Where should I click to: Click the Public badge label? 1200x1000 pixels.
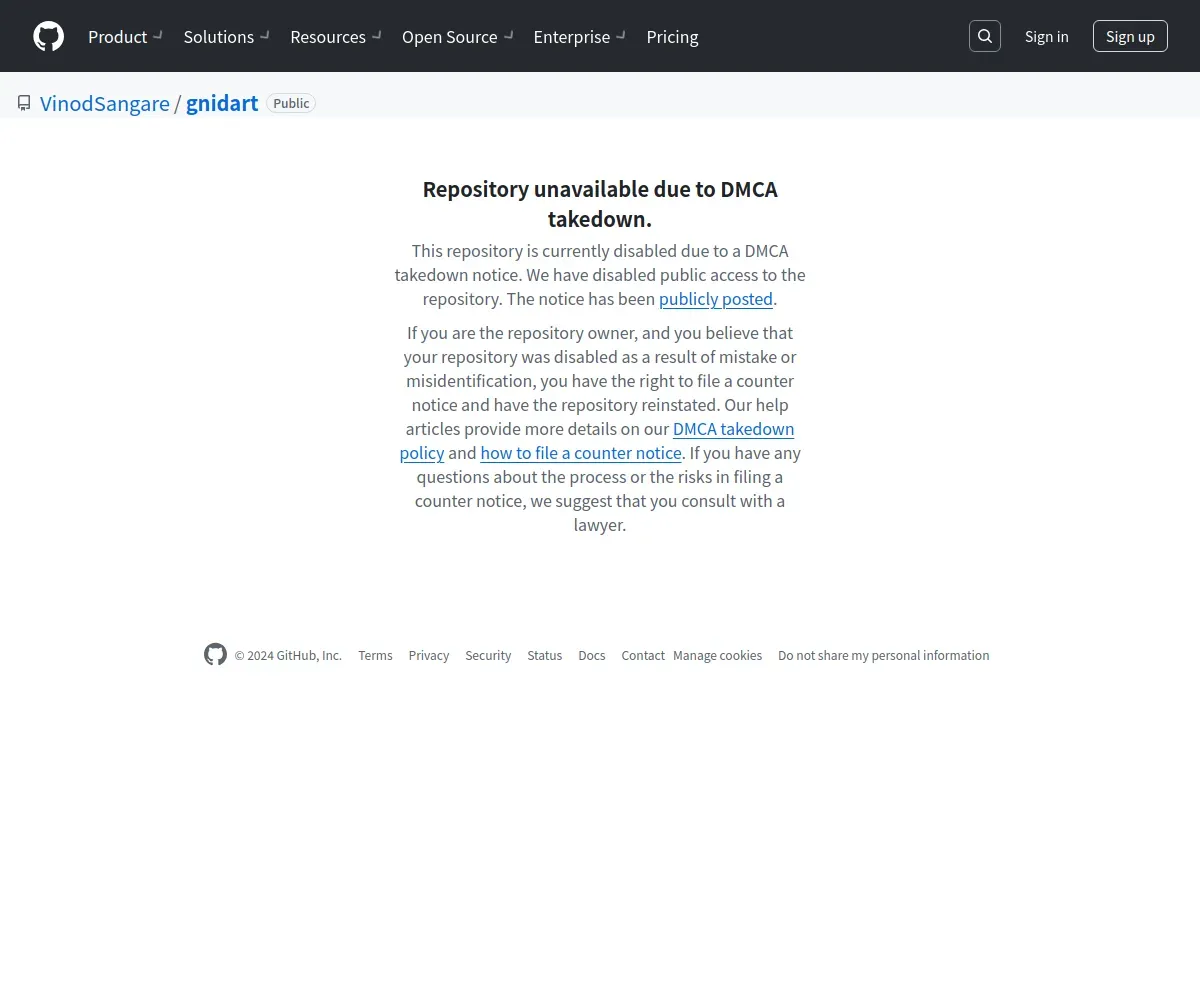tap(291, 103)
